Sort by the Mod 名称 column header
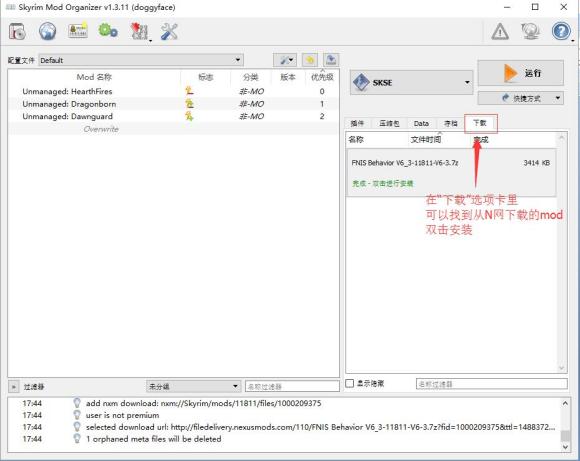Screen dimensions: 580x461 [94, 77]
